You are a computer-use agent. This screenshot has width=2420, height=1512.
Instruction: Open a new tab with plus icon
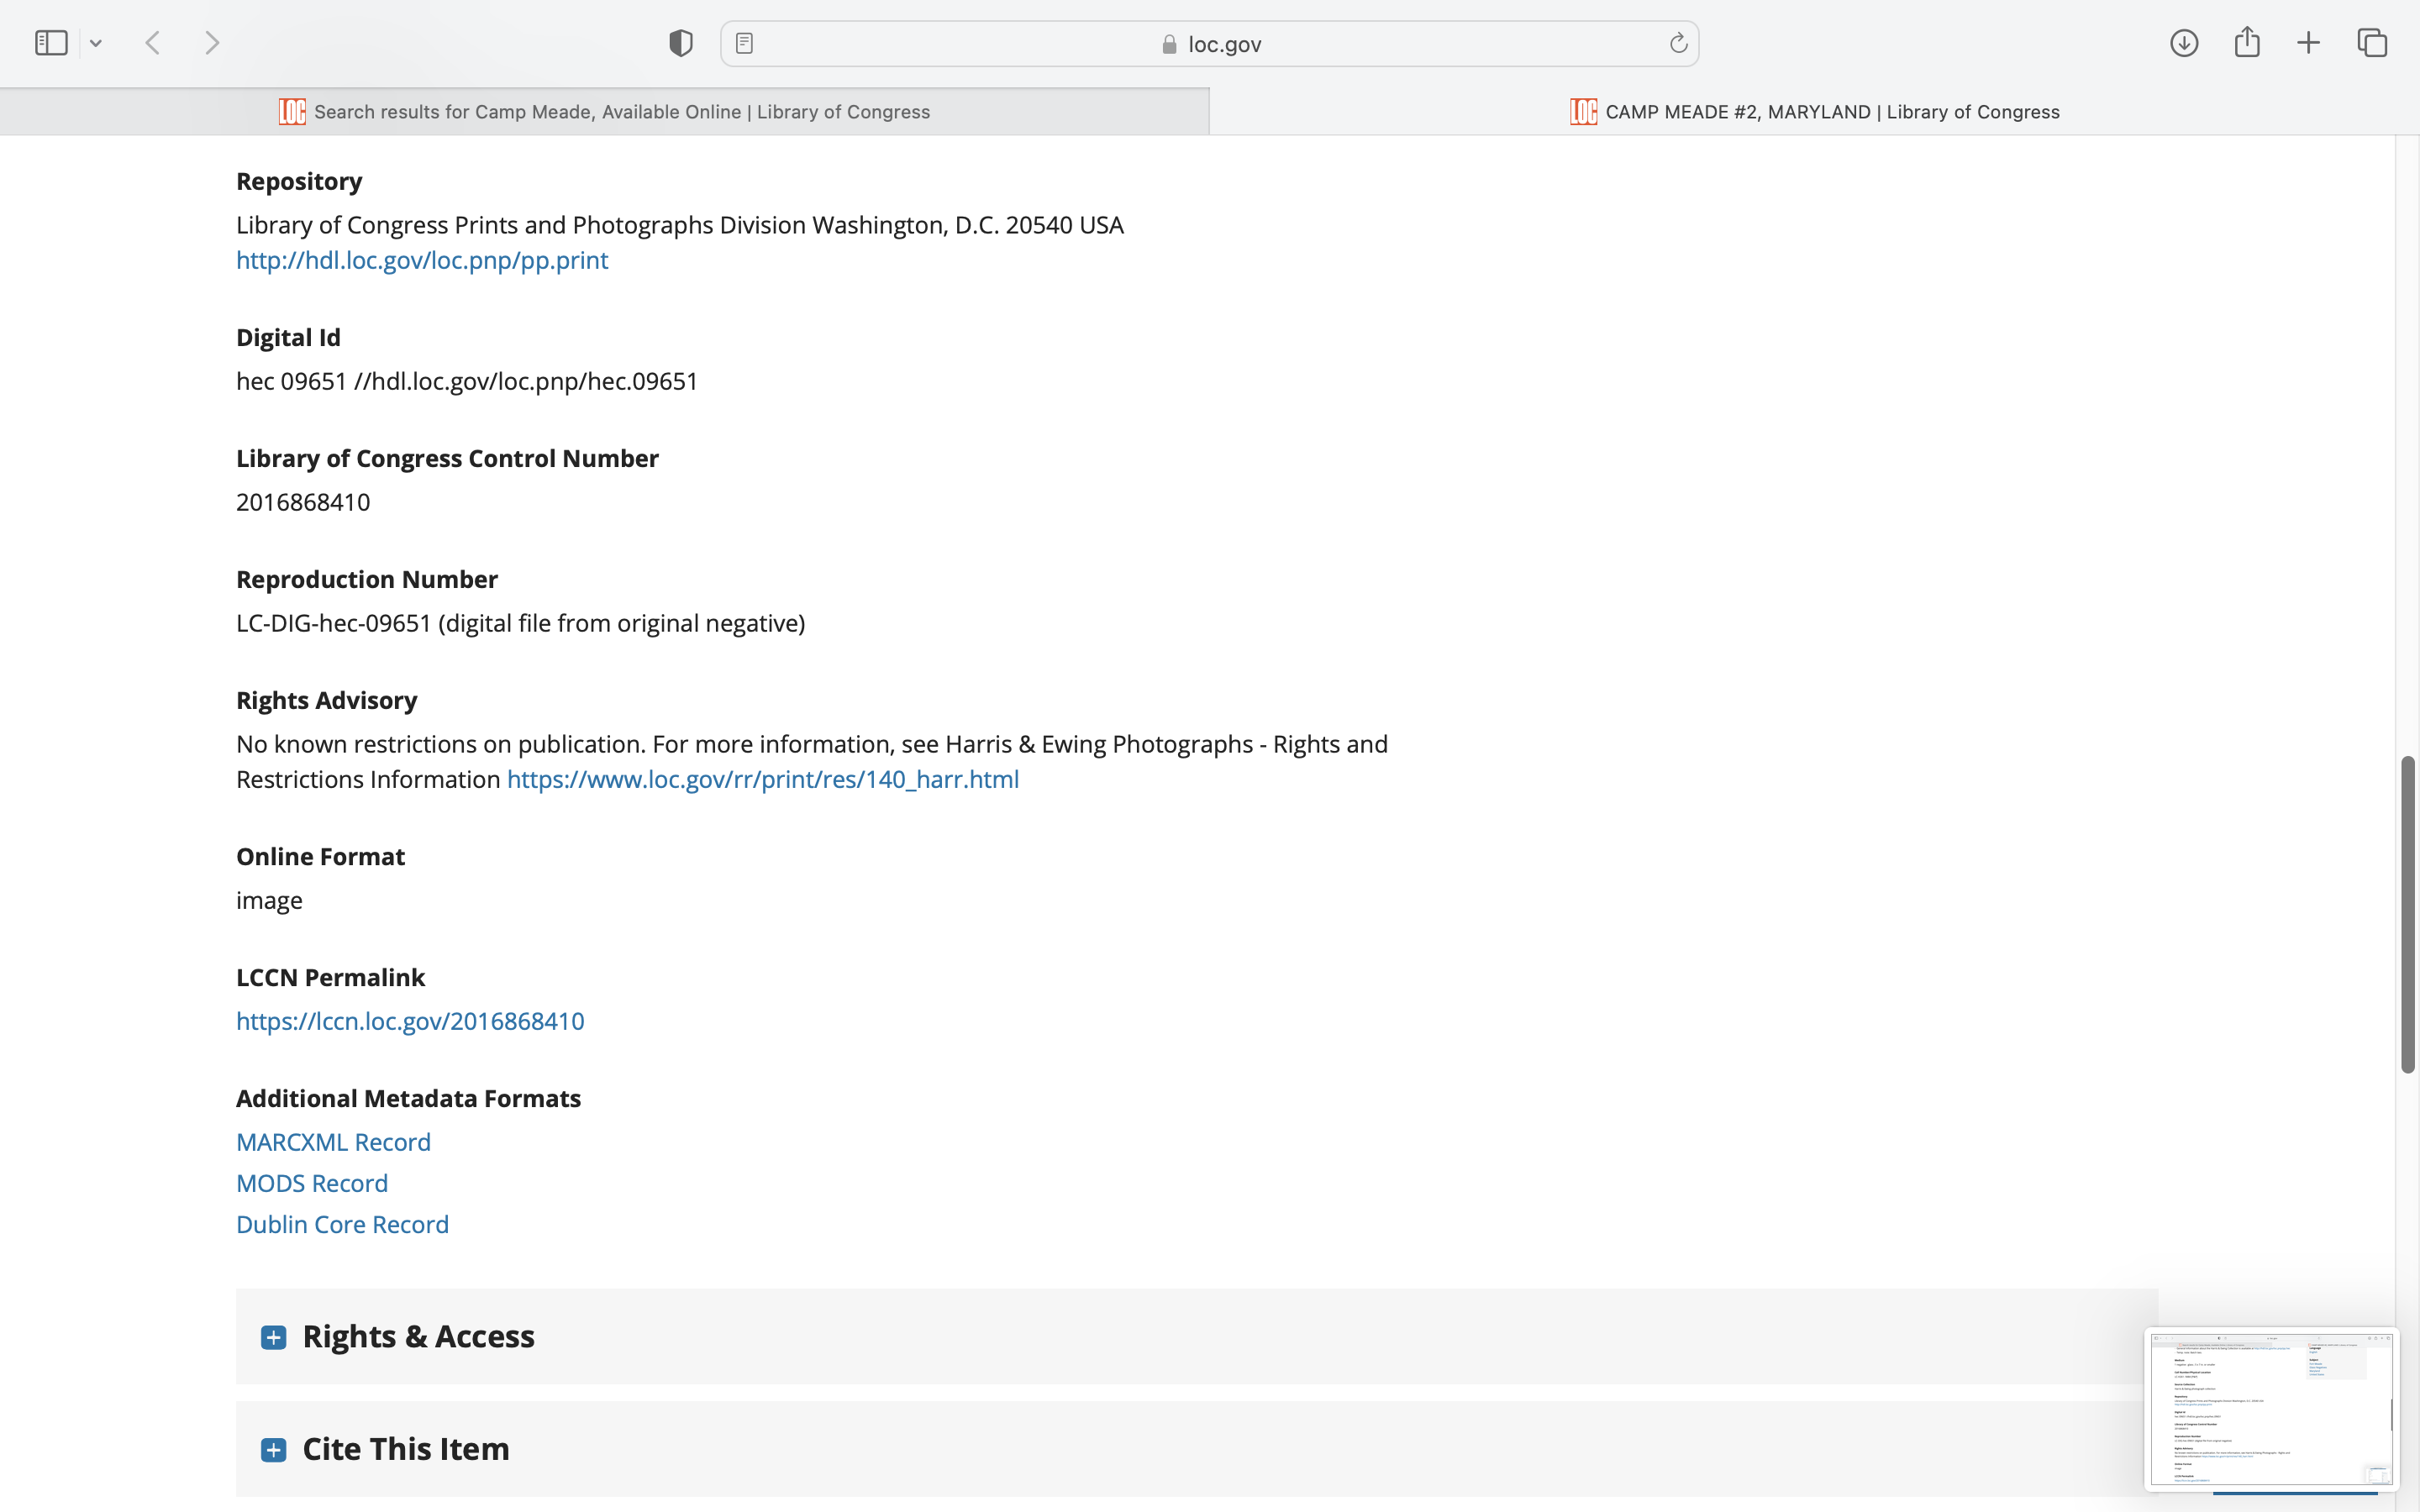click(x=2308, y=43)
